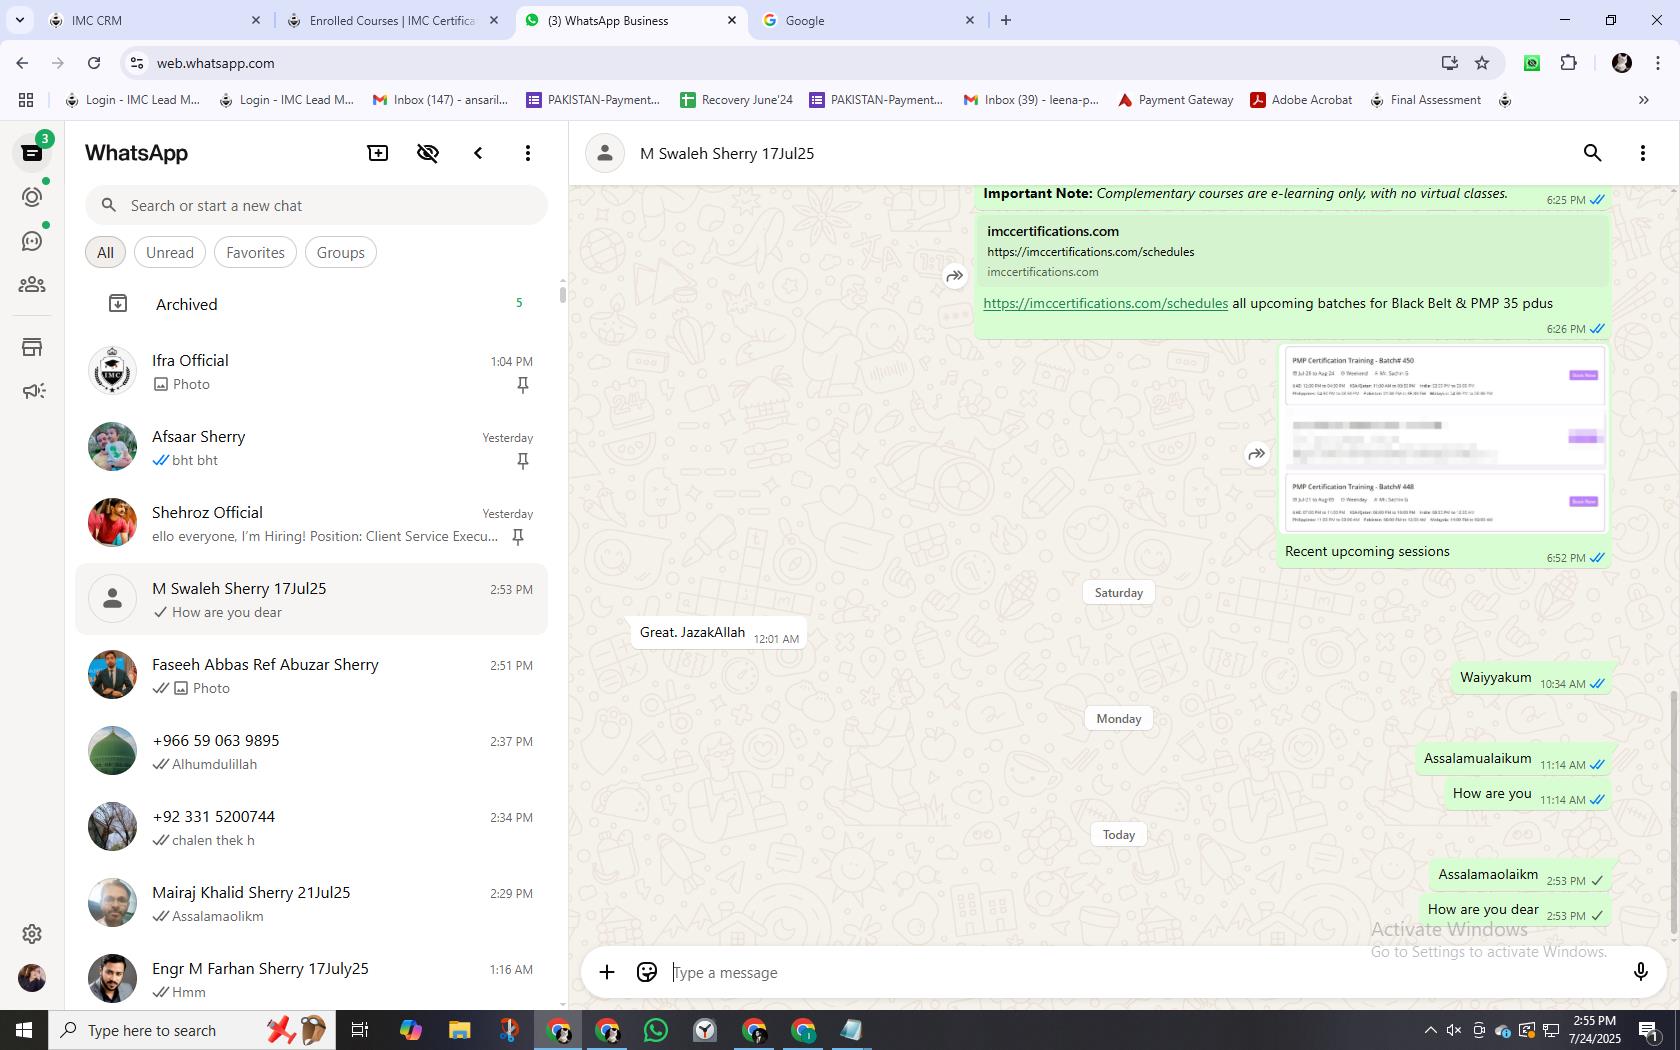Switch to Google browser tab
This screenshot has width=1680, height=1050.
pyautogui.click(x=868, y=20)
